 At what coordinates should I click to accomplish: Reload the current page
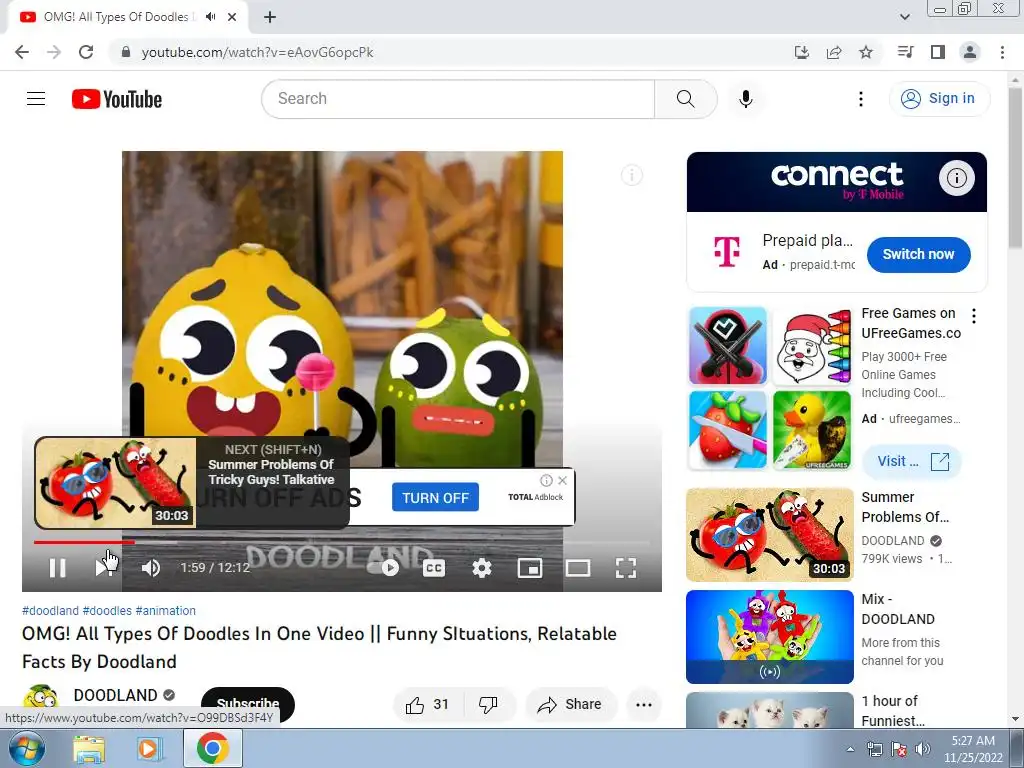86,52
